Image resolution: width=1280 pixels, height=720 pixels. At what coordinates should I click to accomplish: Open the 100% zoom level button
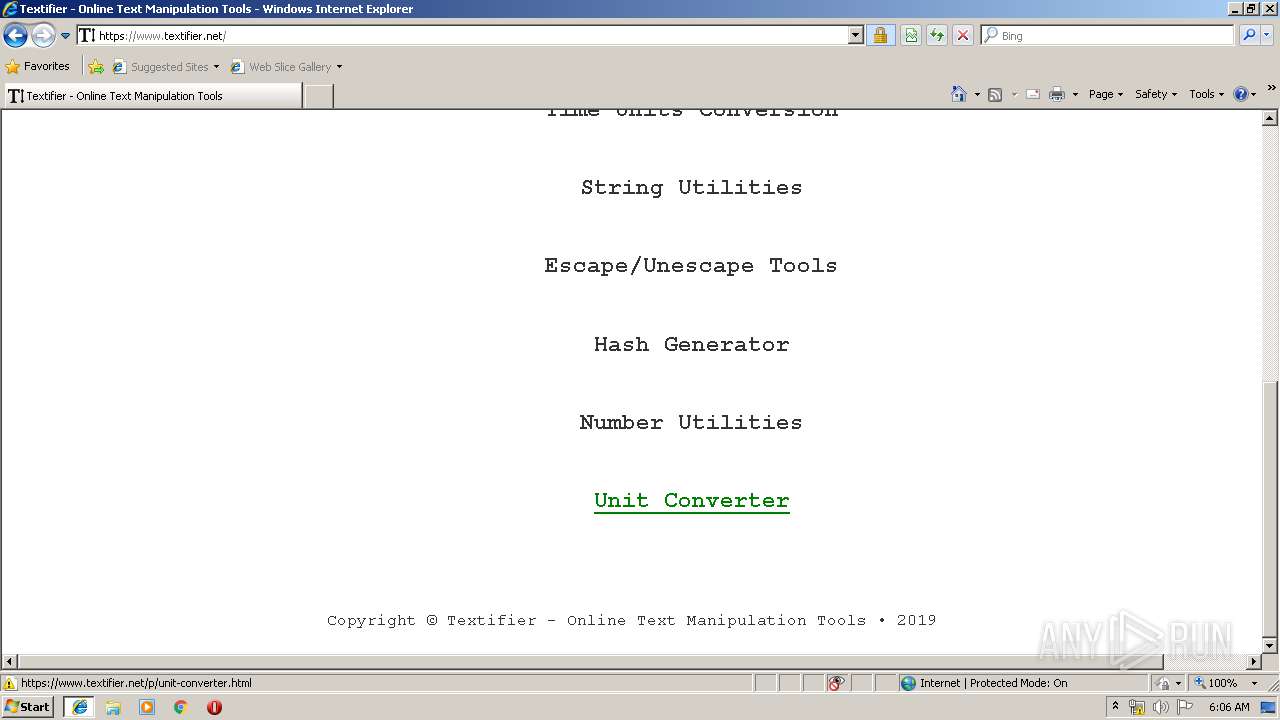pos(1216,683)
